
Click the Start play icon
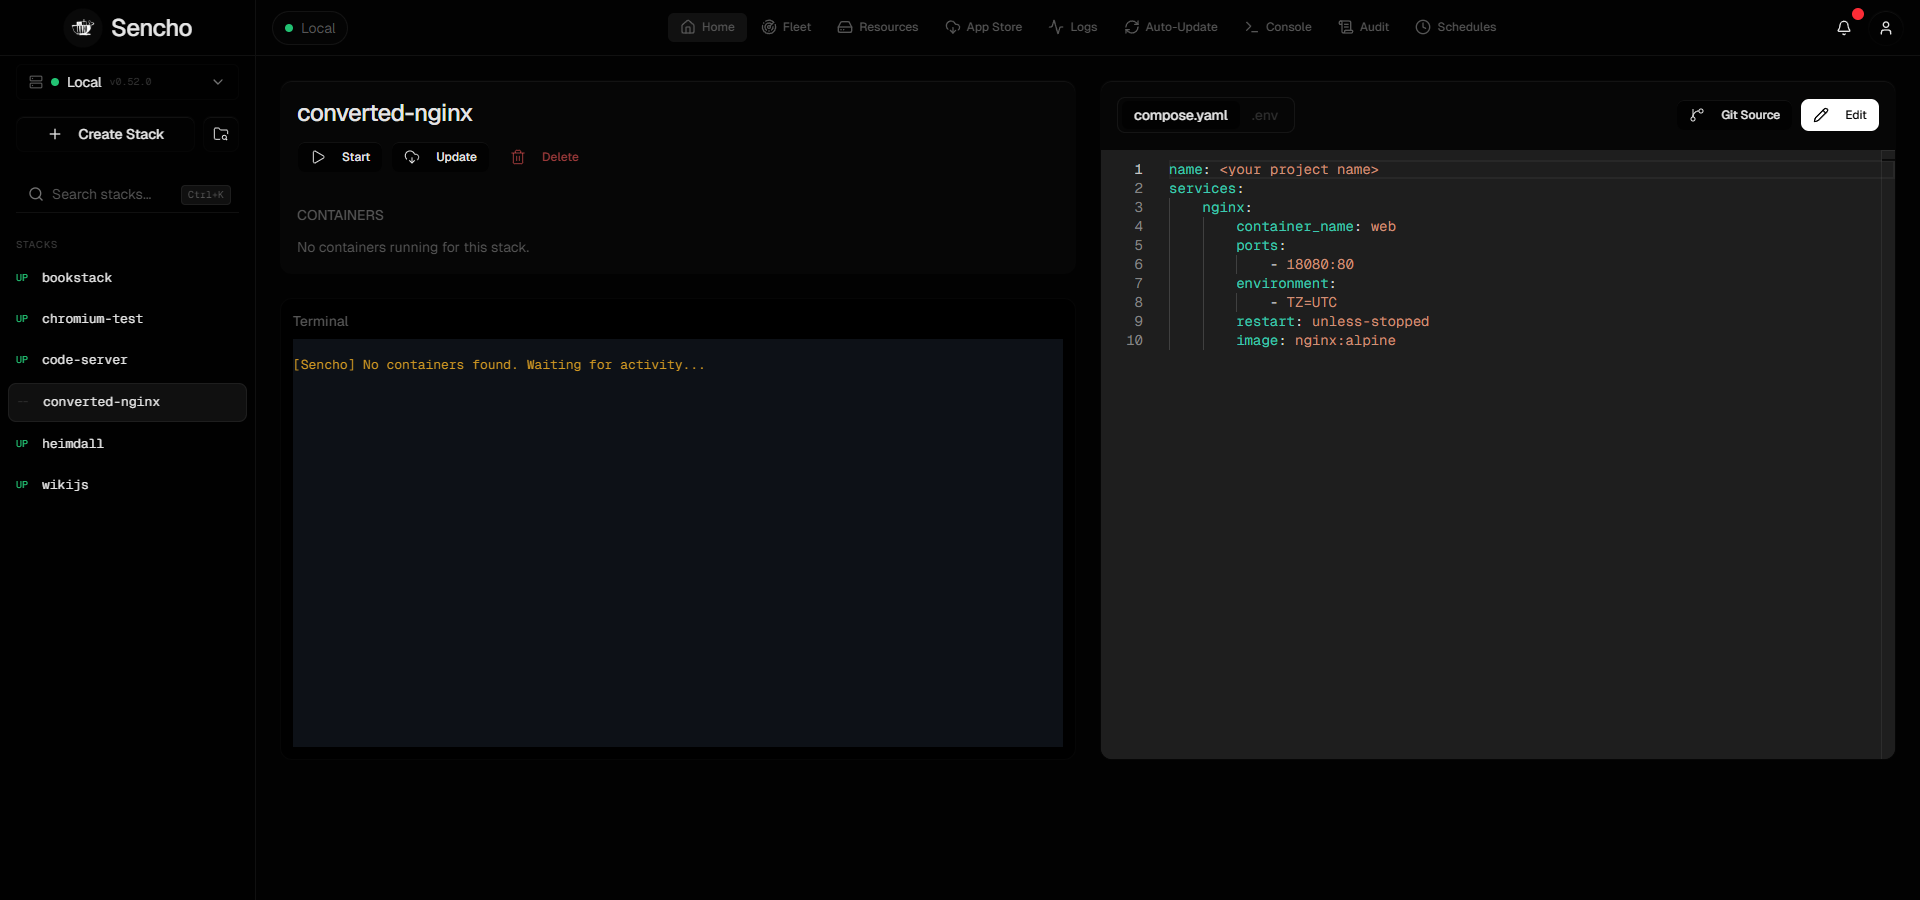click(x=318, y=157)
